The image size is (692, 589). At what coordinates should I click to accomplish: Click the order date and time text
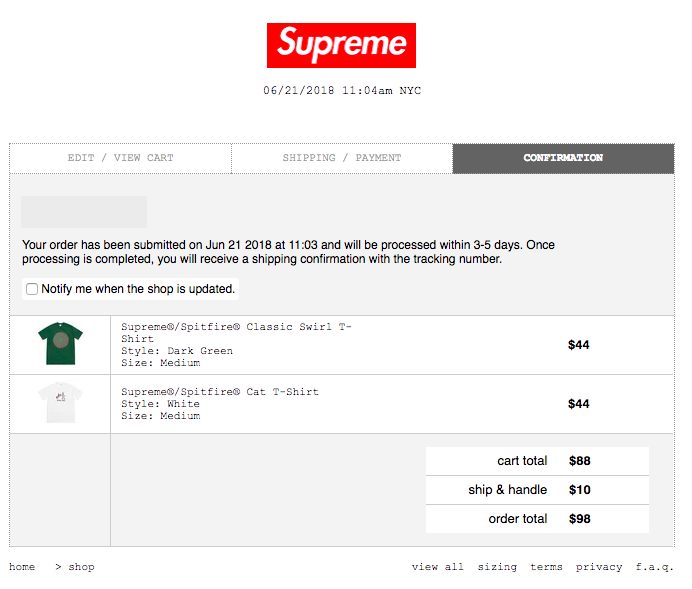(342, 90)
